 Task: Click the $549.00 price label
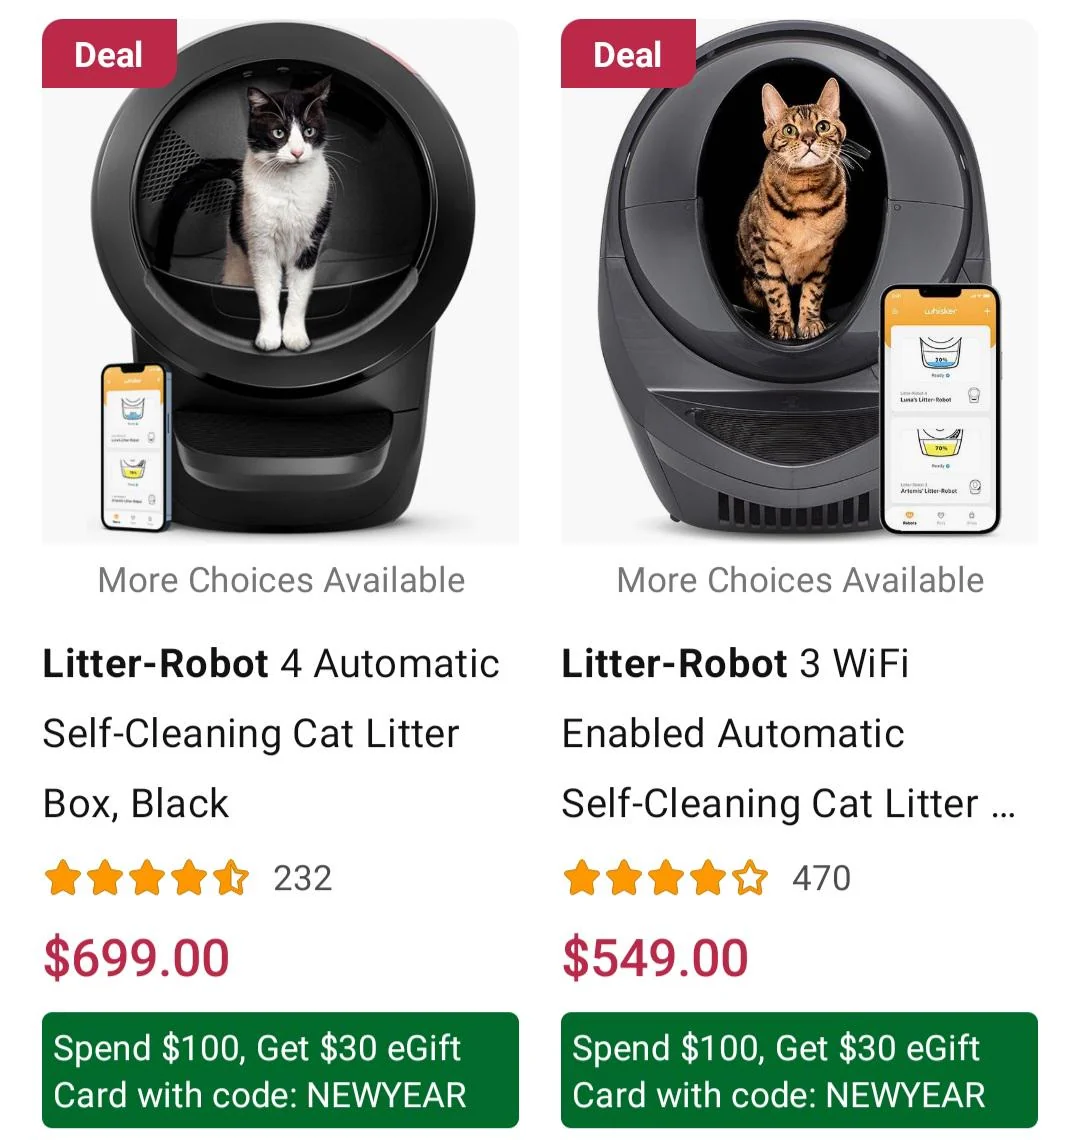(655, 956)
